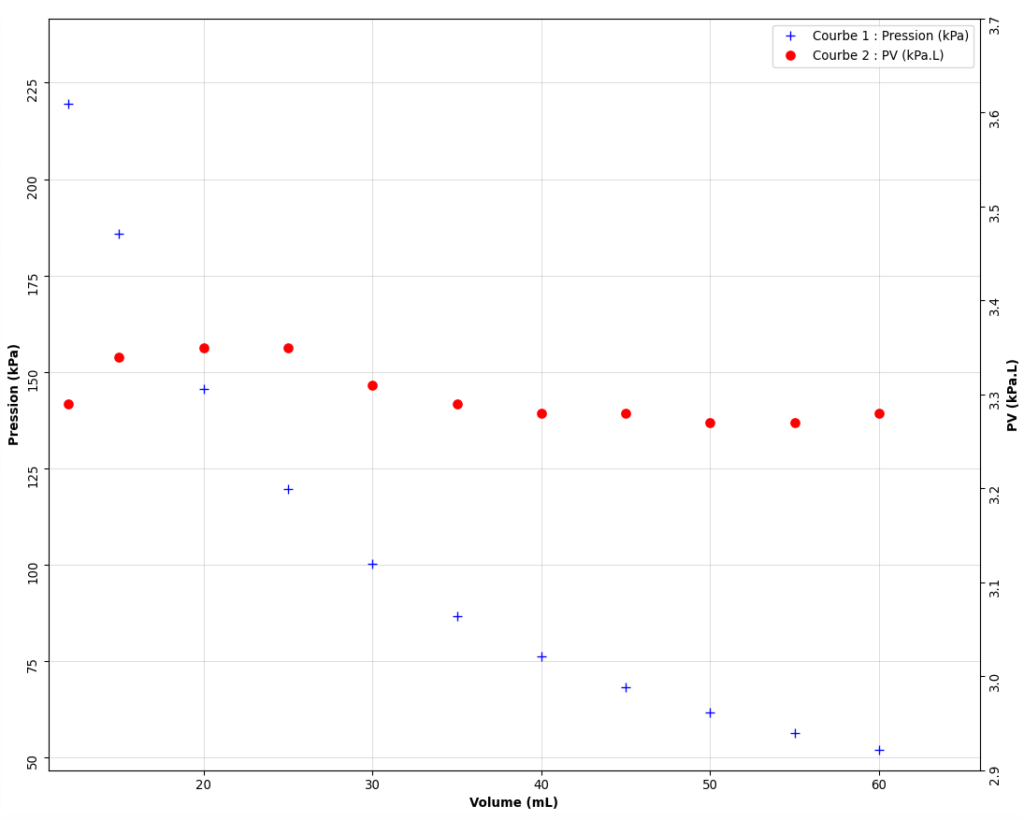Click the 'Pression (kPa)' left axis label

tap(14, 395)
